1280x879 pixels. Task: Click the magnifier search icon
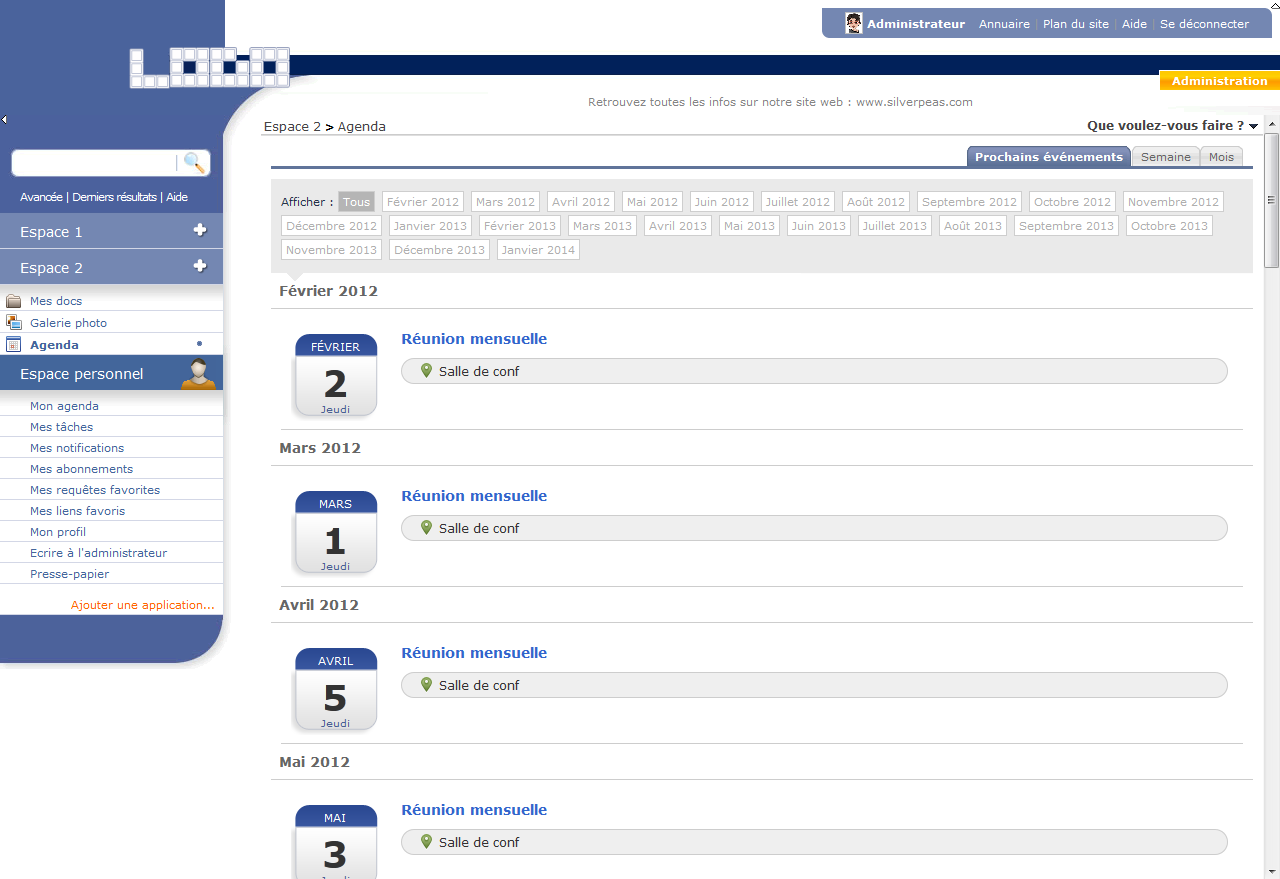pyautogui.click(x=195, y=163)
